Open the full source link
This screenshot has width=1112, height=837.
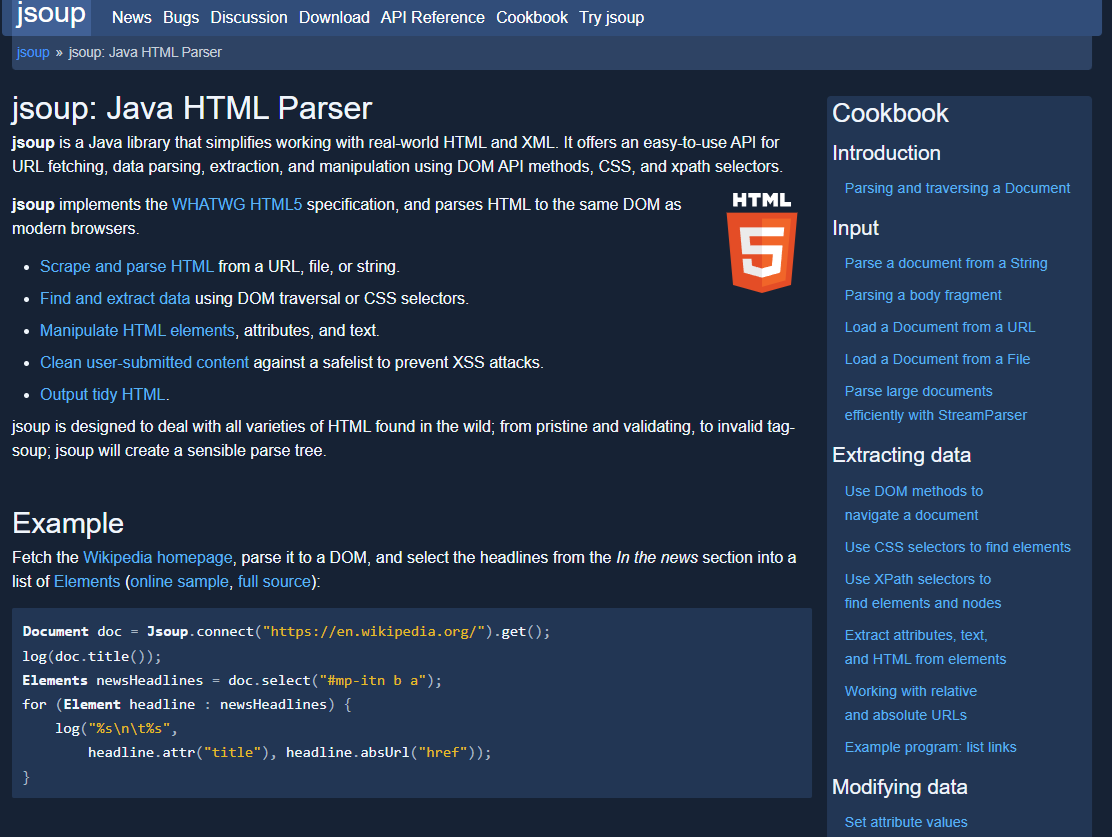tap(274, 582)
